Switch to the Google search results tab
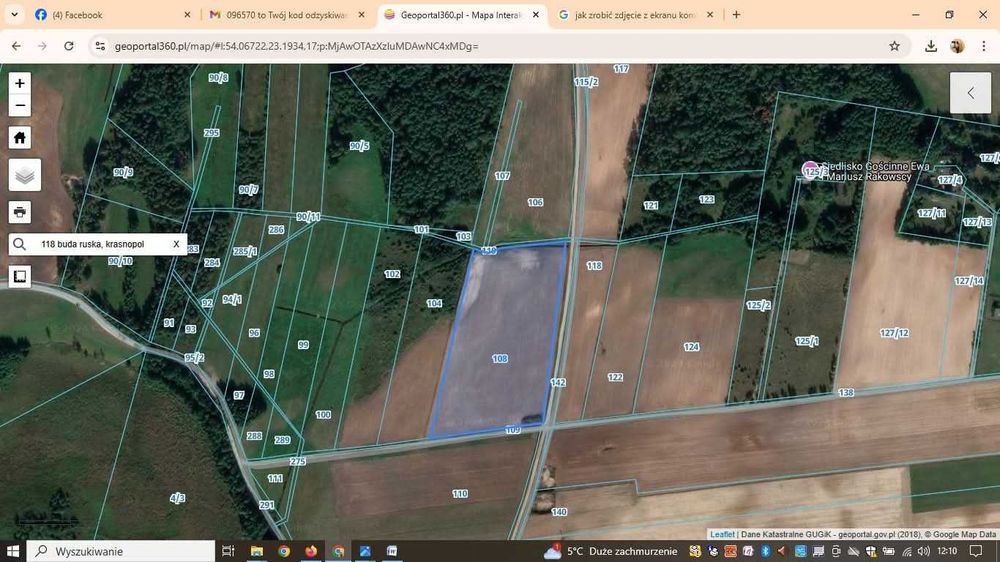The image size is (1000, 562). pyautogui.click(x=635, y=15)
